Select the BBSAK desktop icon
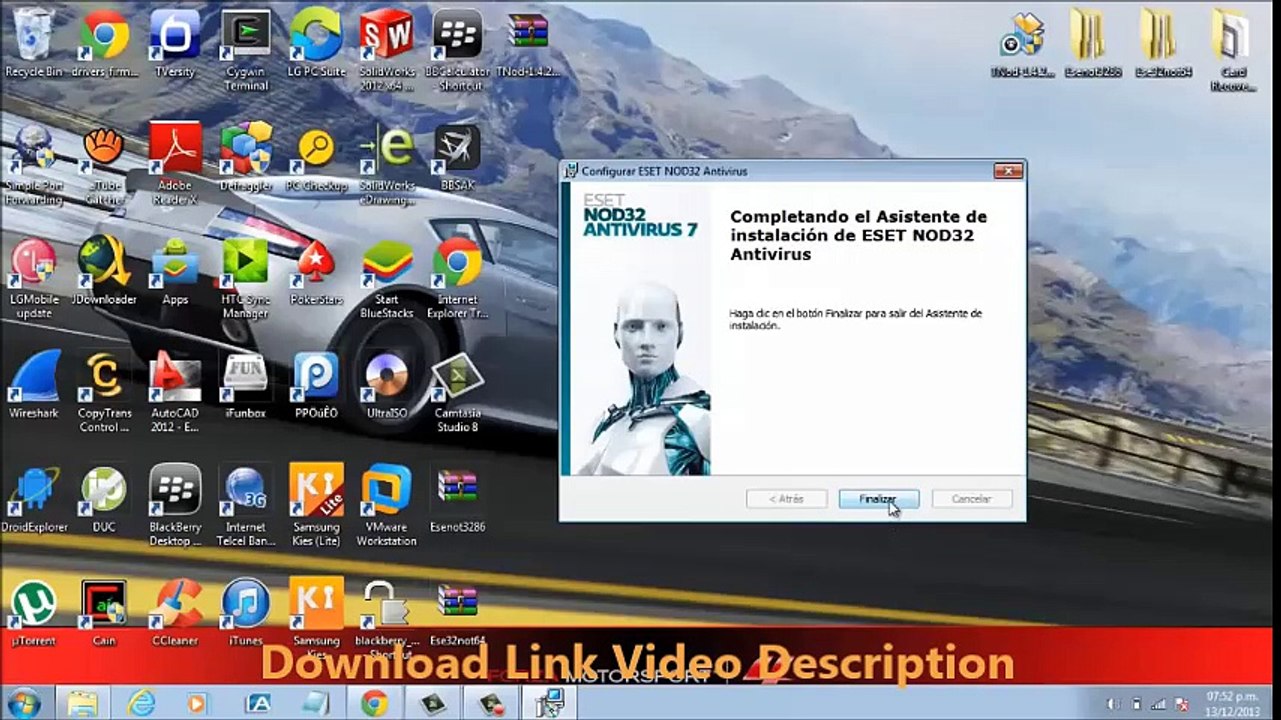Viewport: 1281px width, 720px height. [x=457, y=159]
